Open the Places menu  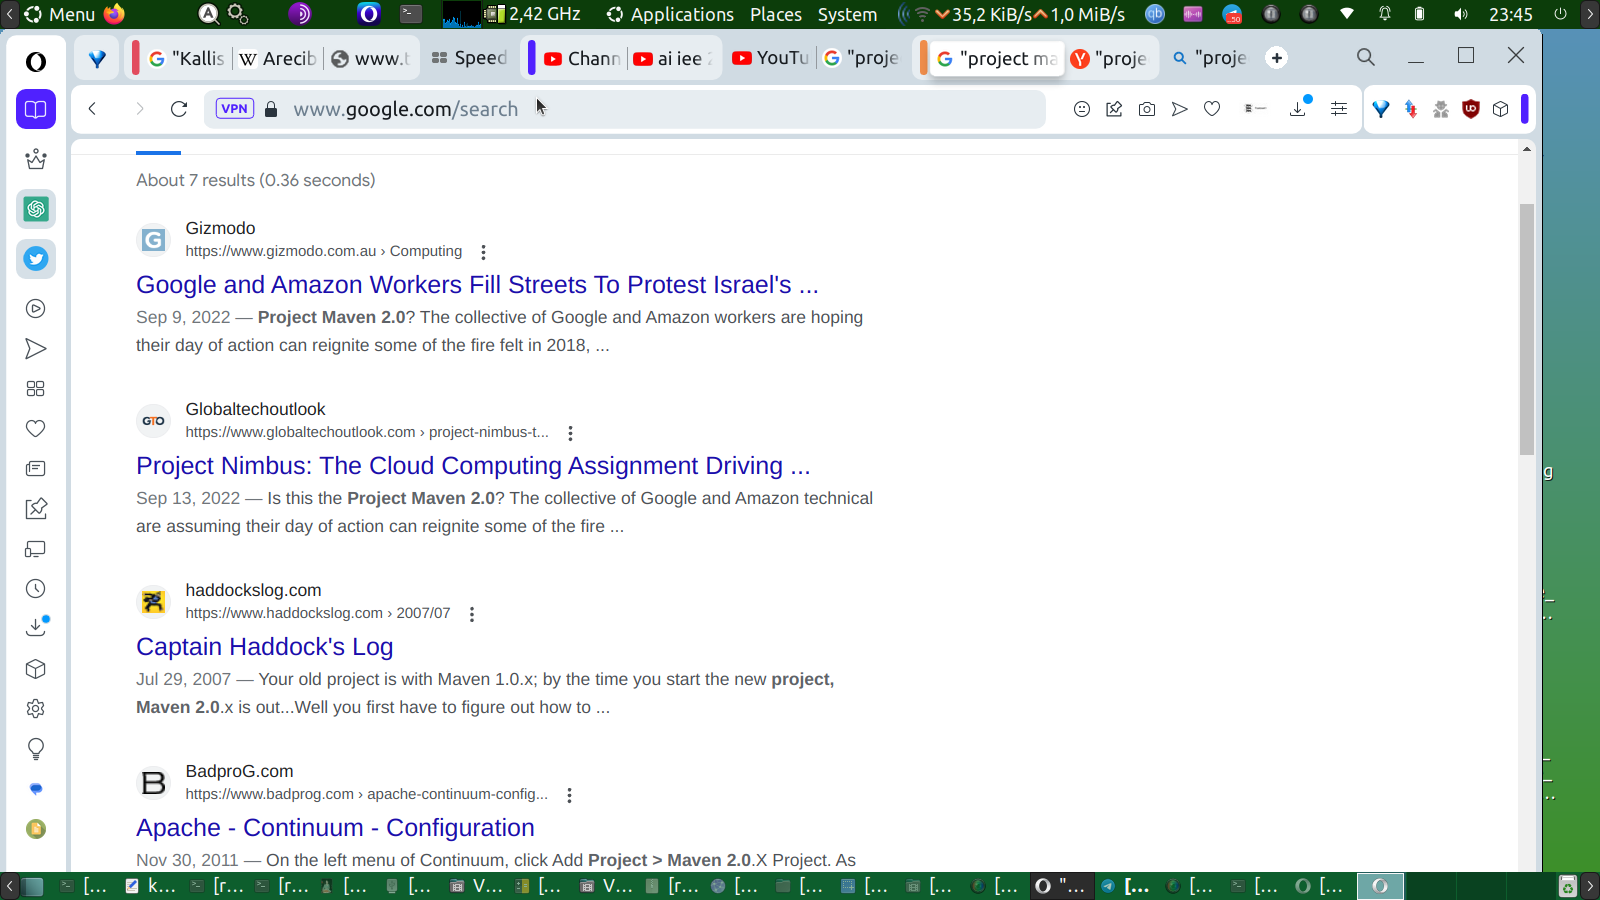pos(776,14)
